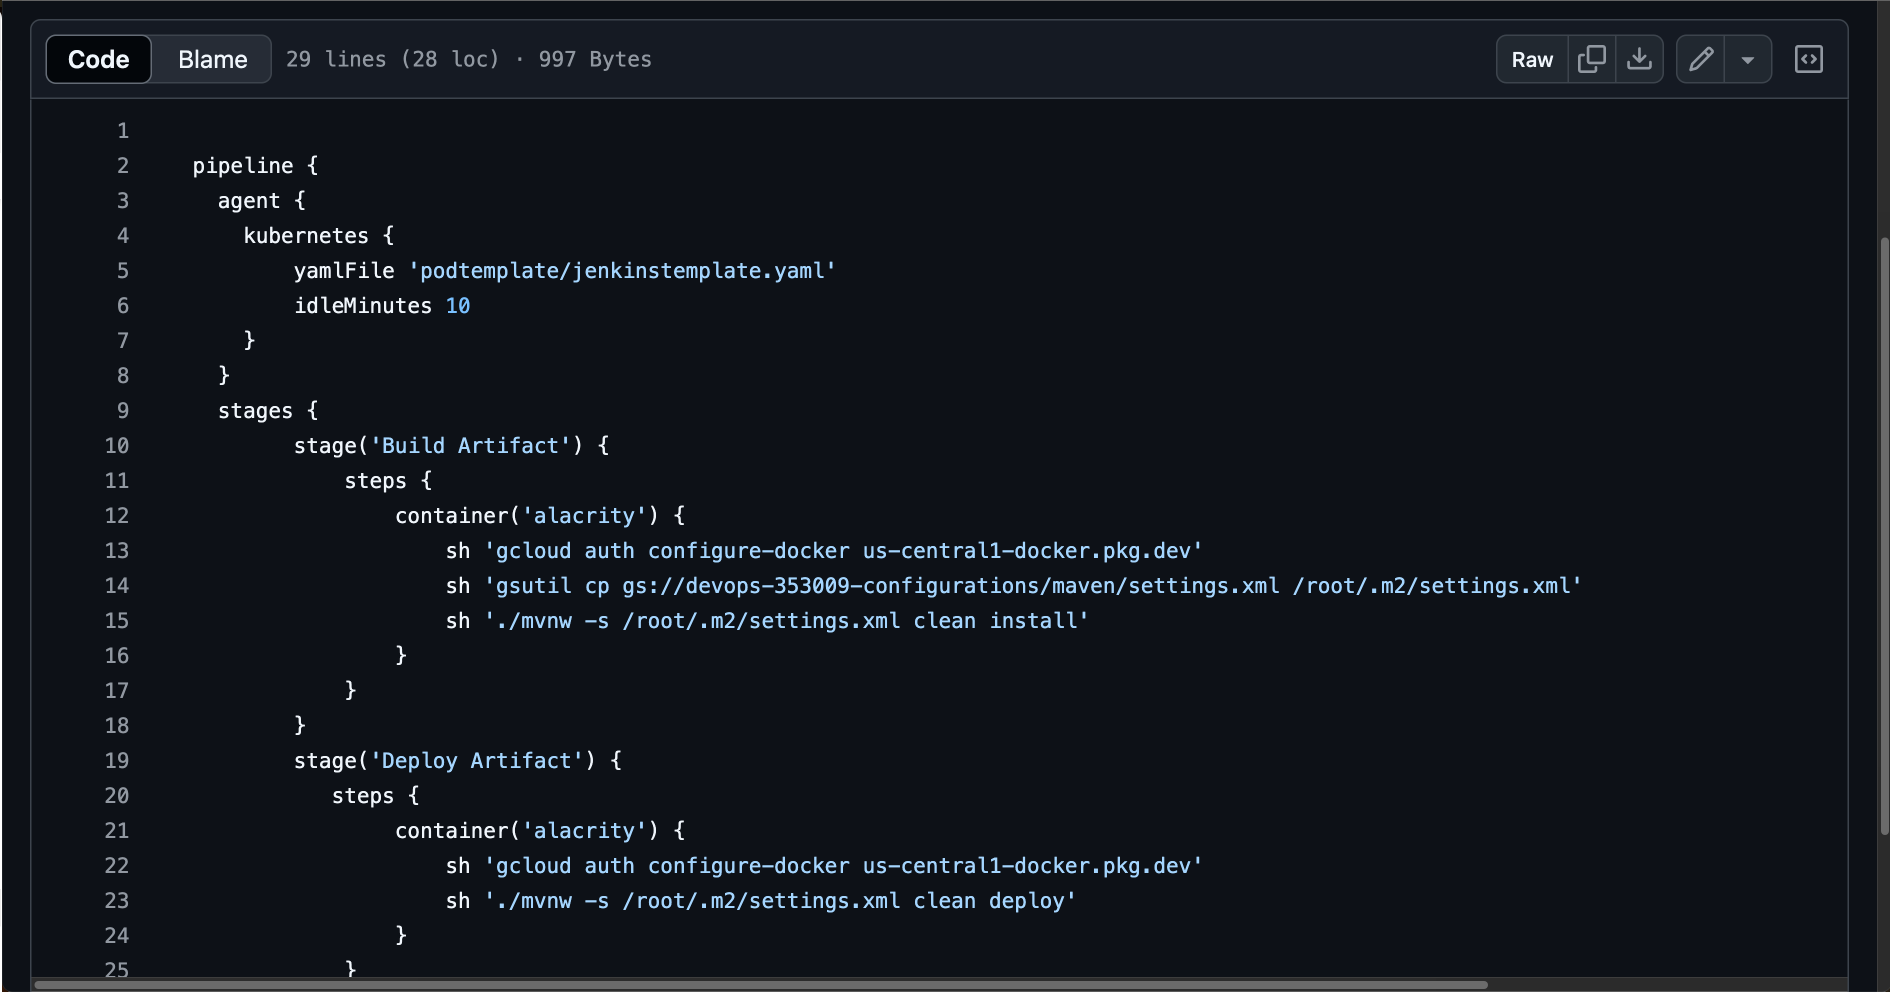Select line number 23
This screenshot has height=992, width=1890.
(117, 900)
